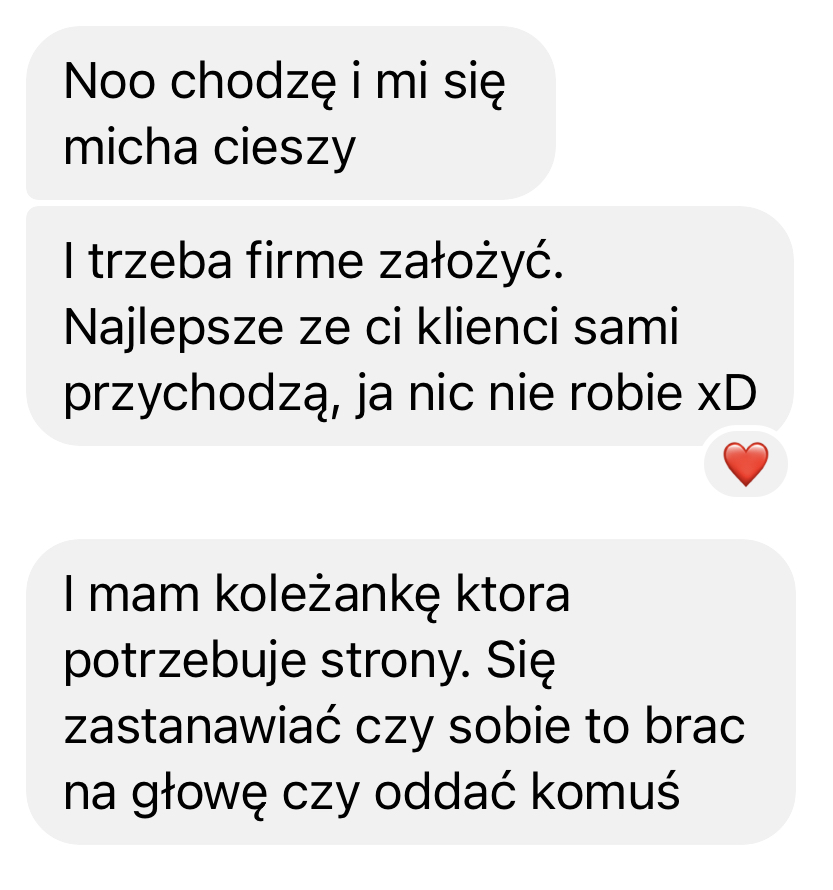Click the word 'strony.' in third bubble
The width and height of the screenshot is (833, 890).
[396, 662]
